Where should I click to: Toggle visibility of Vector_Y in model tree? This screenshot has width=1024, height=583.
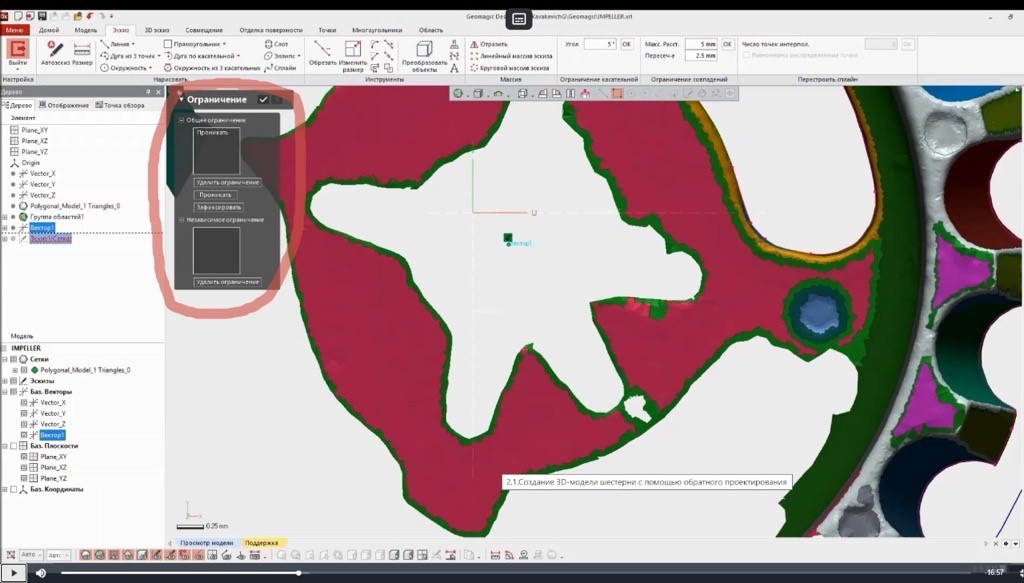pyautogui.click(x=24, y=413)
